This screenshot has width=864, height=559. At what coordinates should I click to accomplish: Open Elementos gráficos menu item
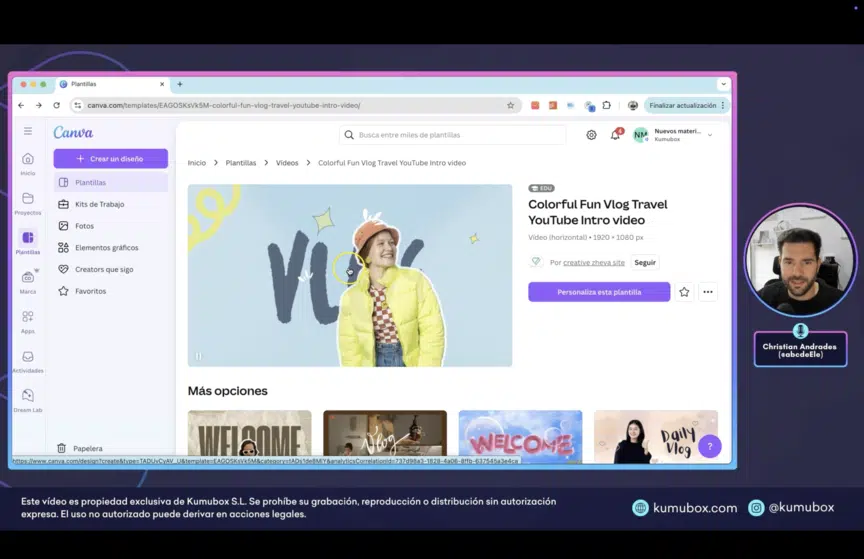pyautogui.click(x=111, y=248)
